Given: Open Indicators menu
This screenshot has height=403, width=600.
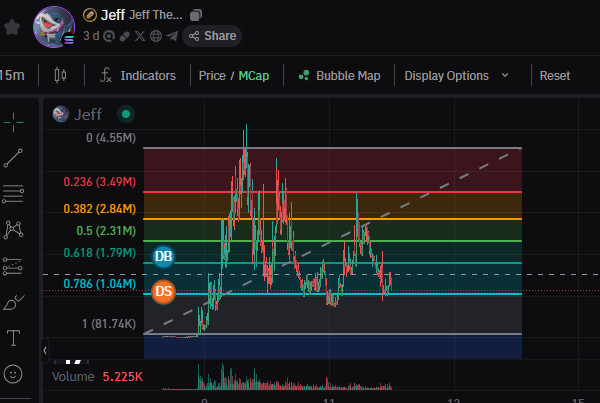Looking at the screenshot, I should pyautogui.click(x=138, y=75).
